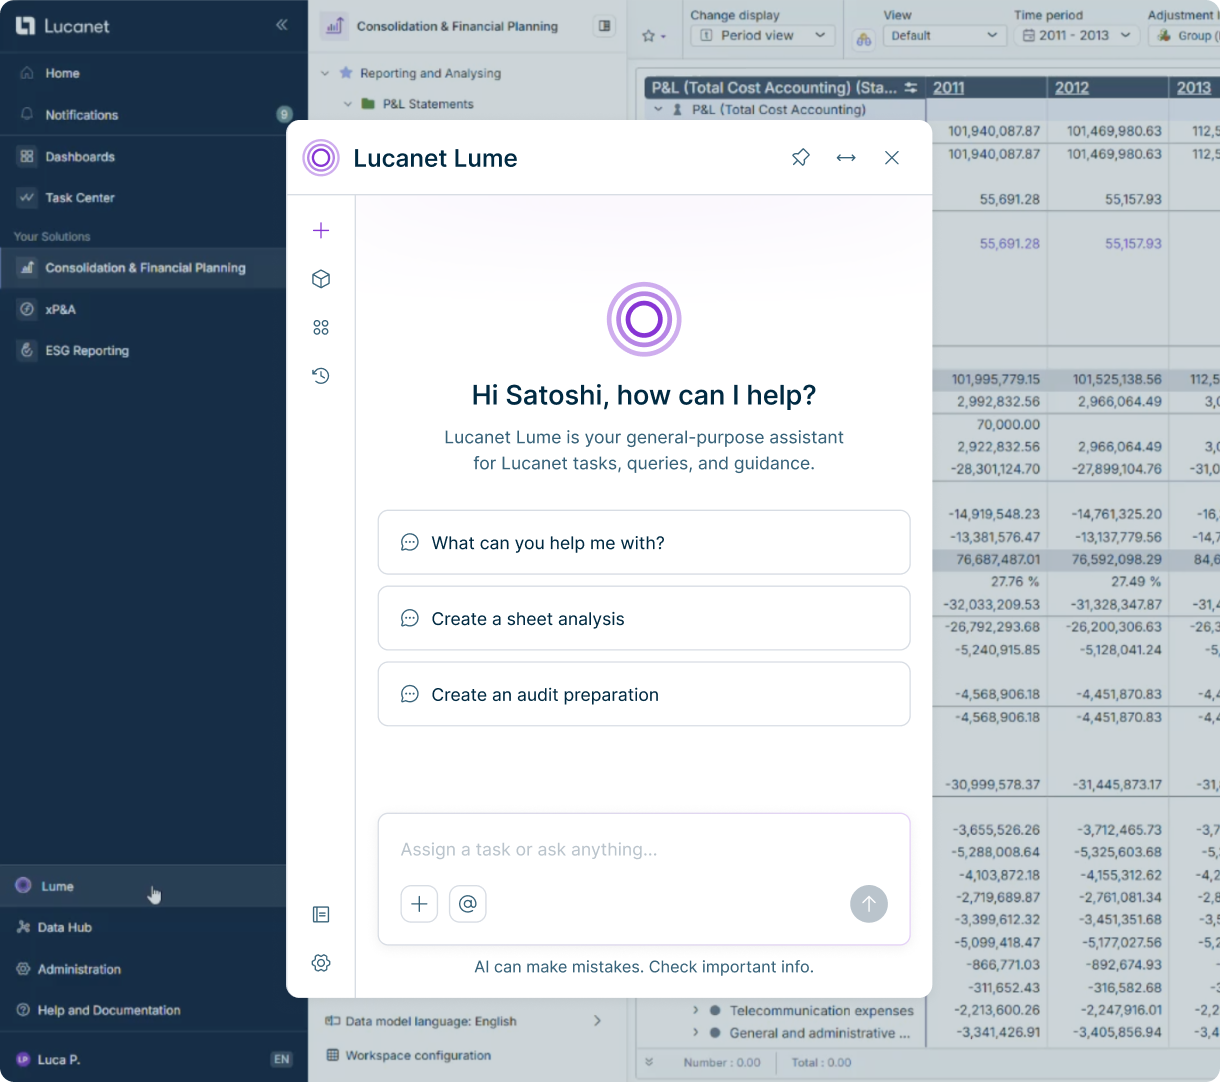Select the 2011 column header

949,88
